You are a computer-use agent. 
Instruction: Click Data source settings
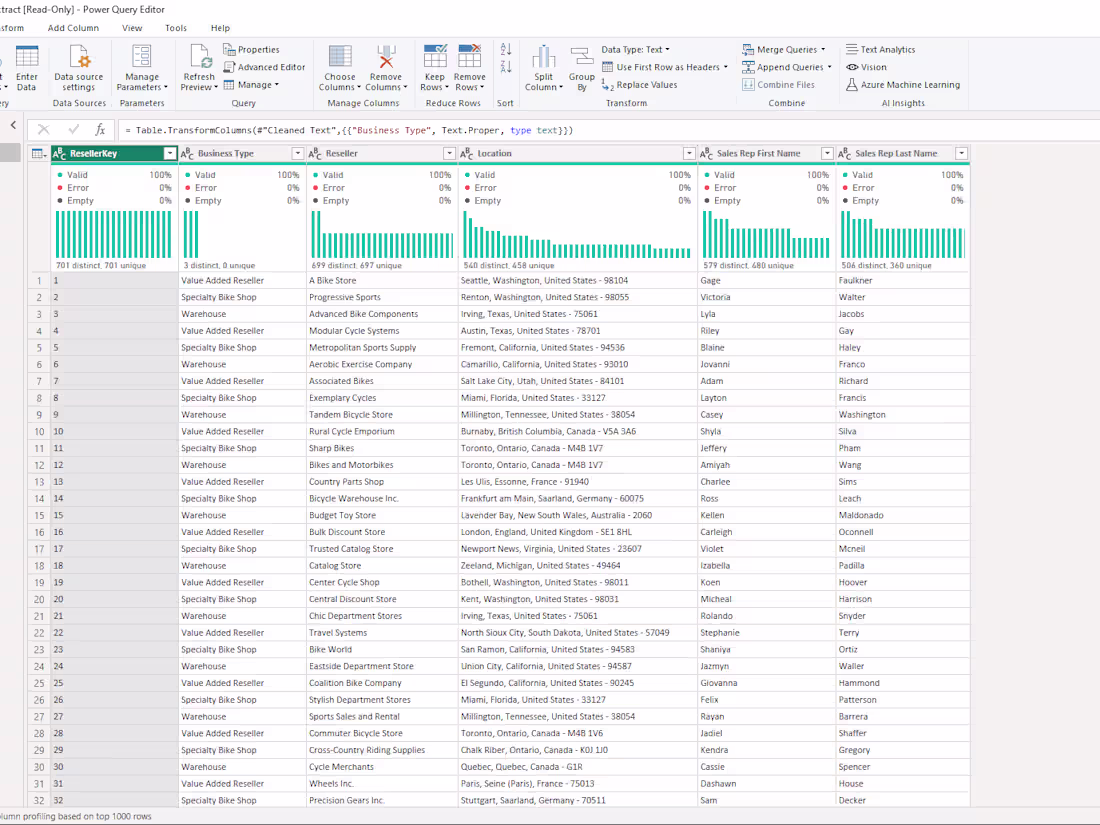tap(79, 70)
